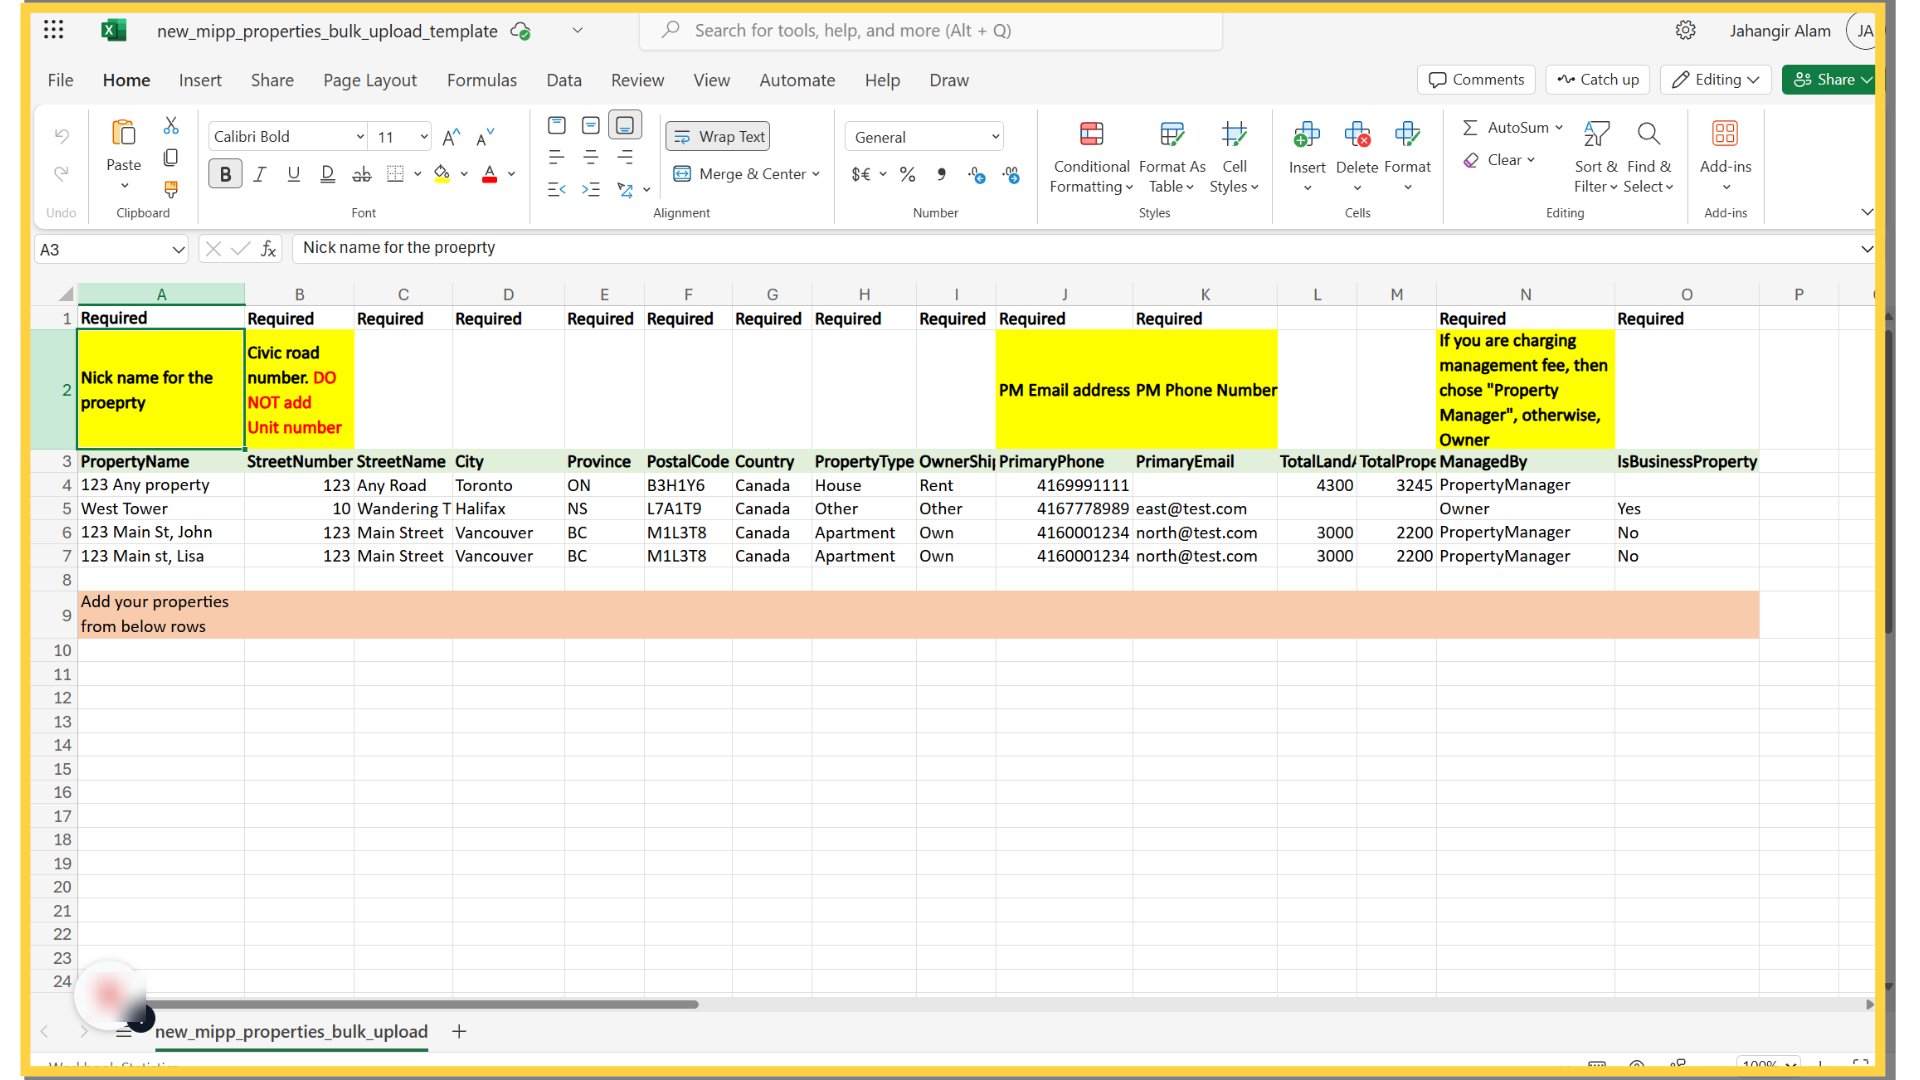Screen dimensions: 1920x1080
Task: Toggle Bold formatting button
Action: coord(225,174)
